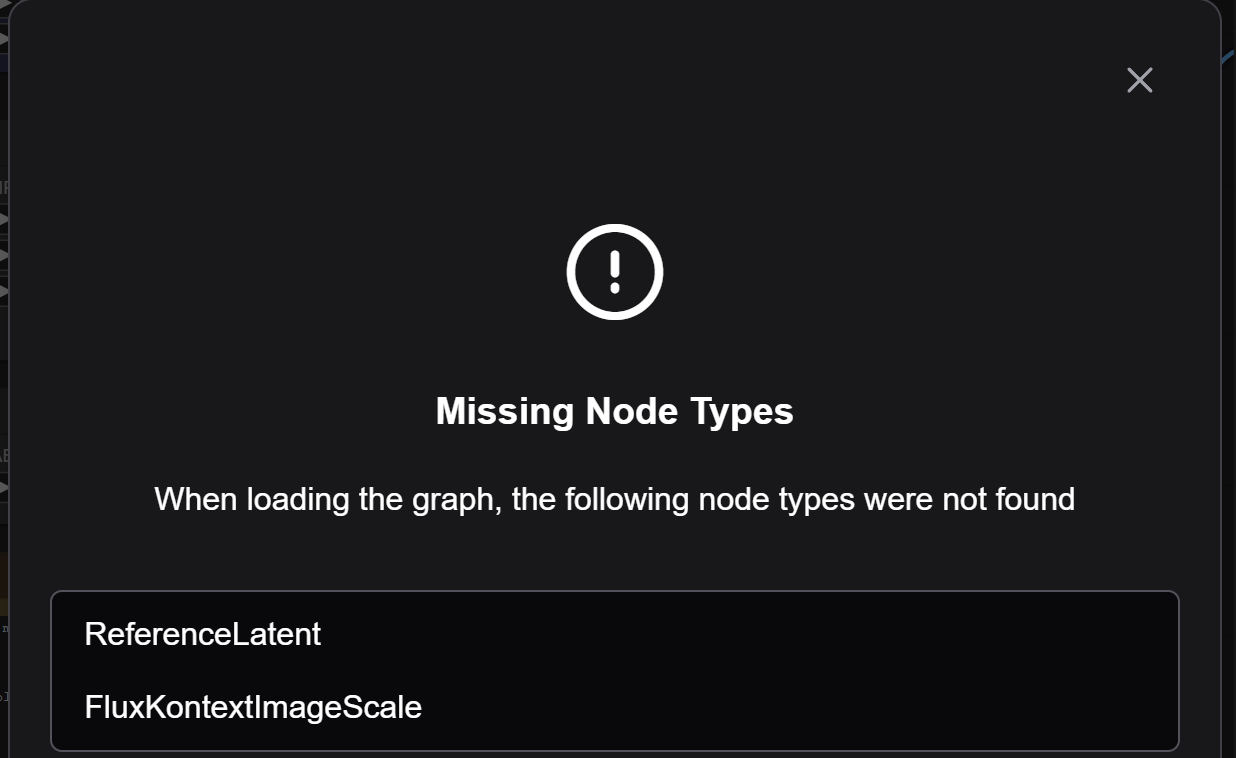Click the cut-off node title above the three arrows
This screenshot has width=1236, height=758.
(4, 187)
